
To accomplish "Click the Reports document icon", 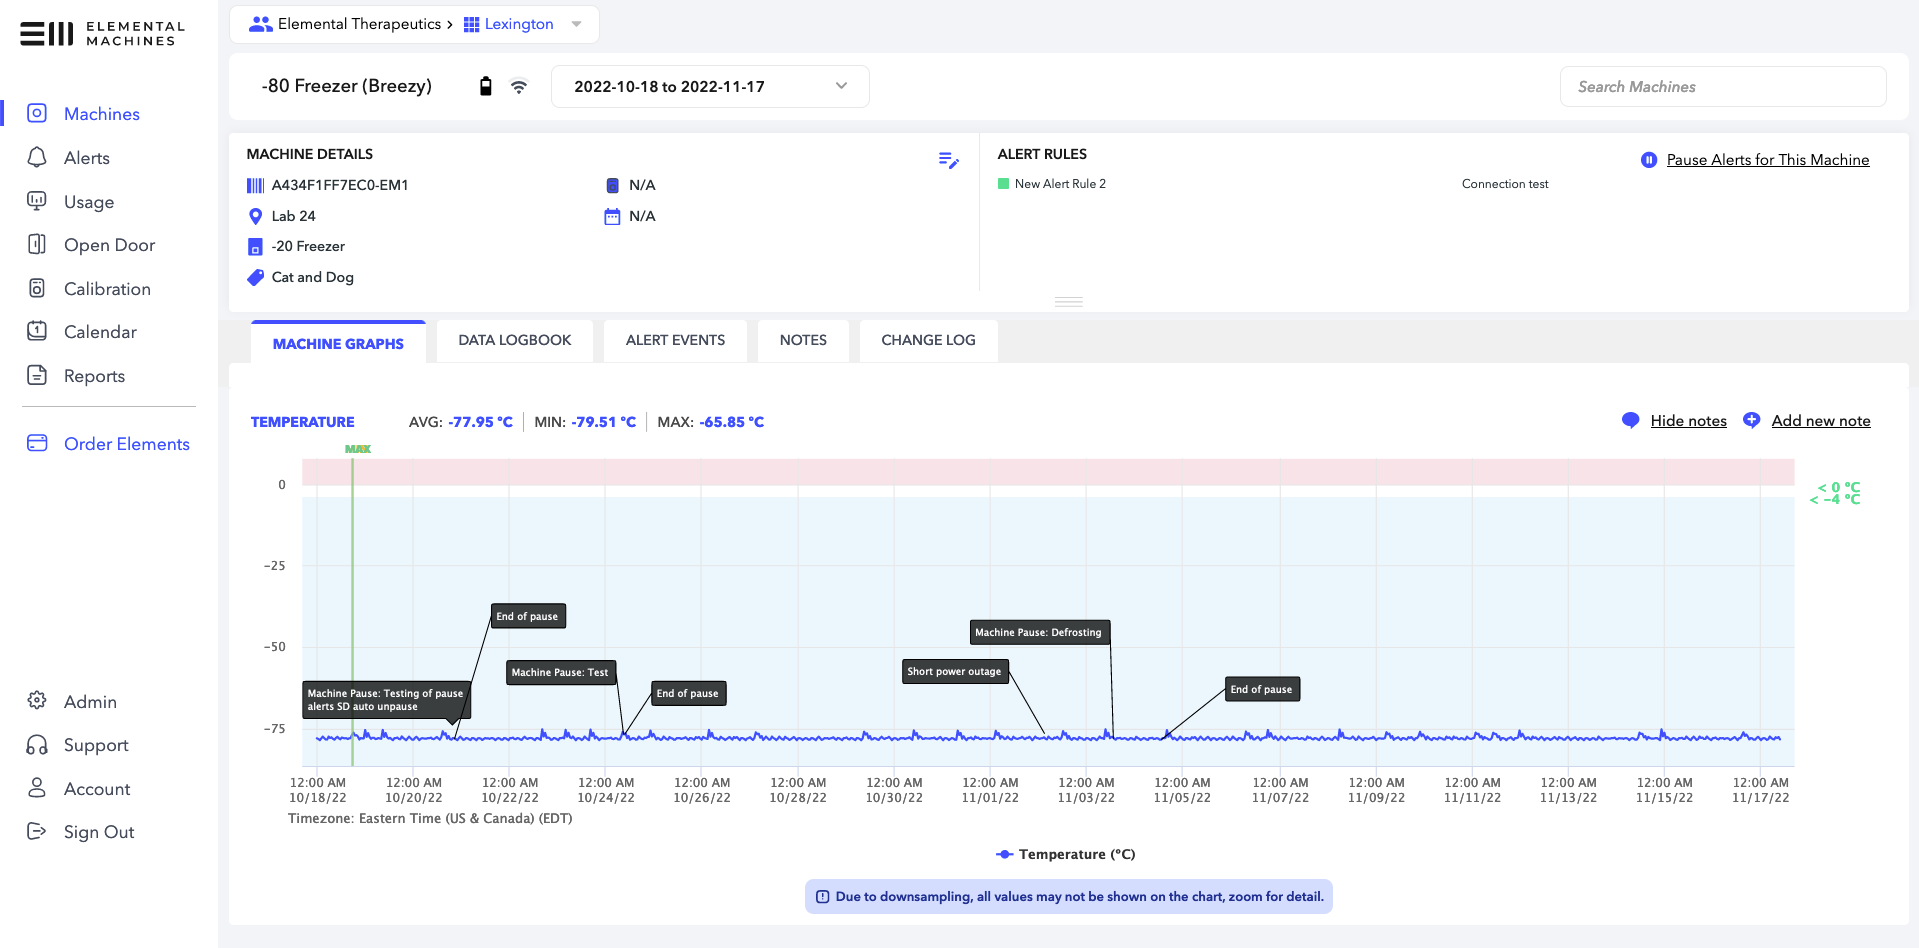I will point(37,375).
